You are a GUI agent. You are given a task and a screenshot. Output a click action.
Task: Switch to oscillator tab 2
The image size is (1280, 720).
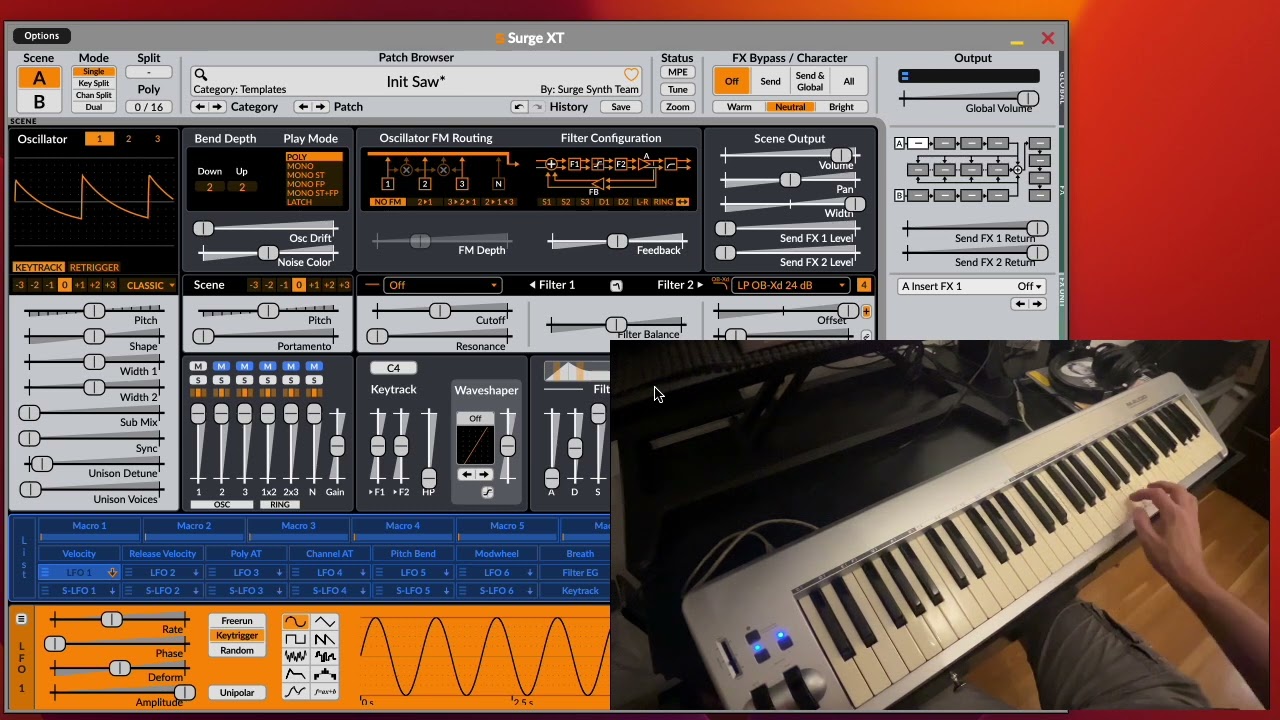click(128, 139)
